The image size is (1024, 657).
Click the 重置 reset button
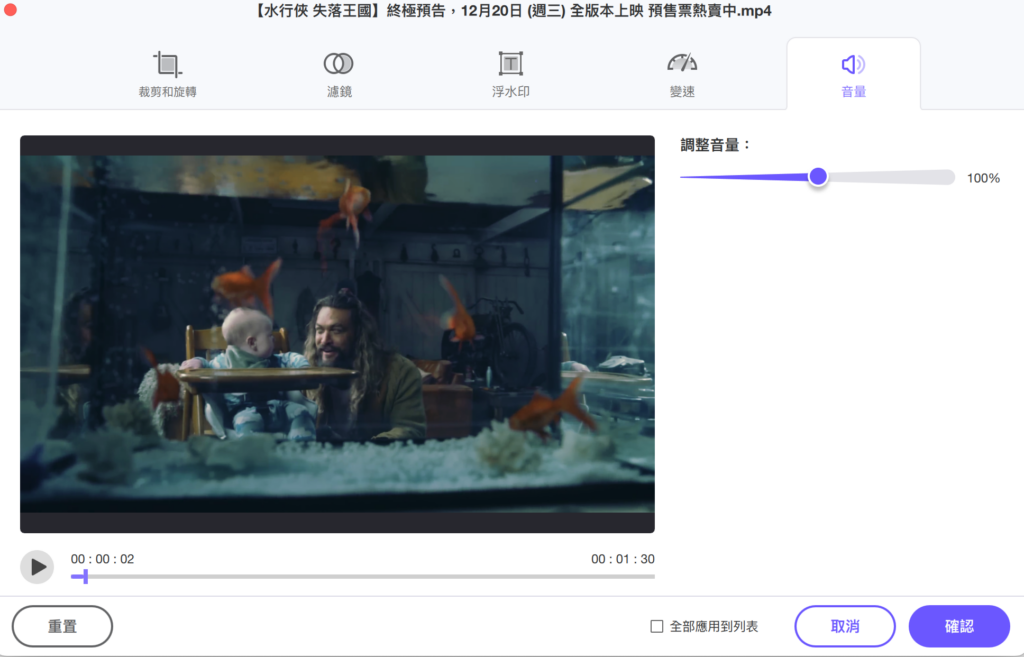coord(62,626)
